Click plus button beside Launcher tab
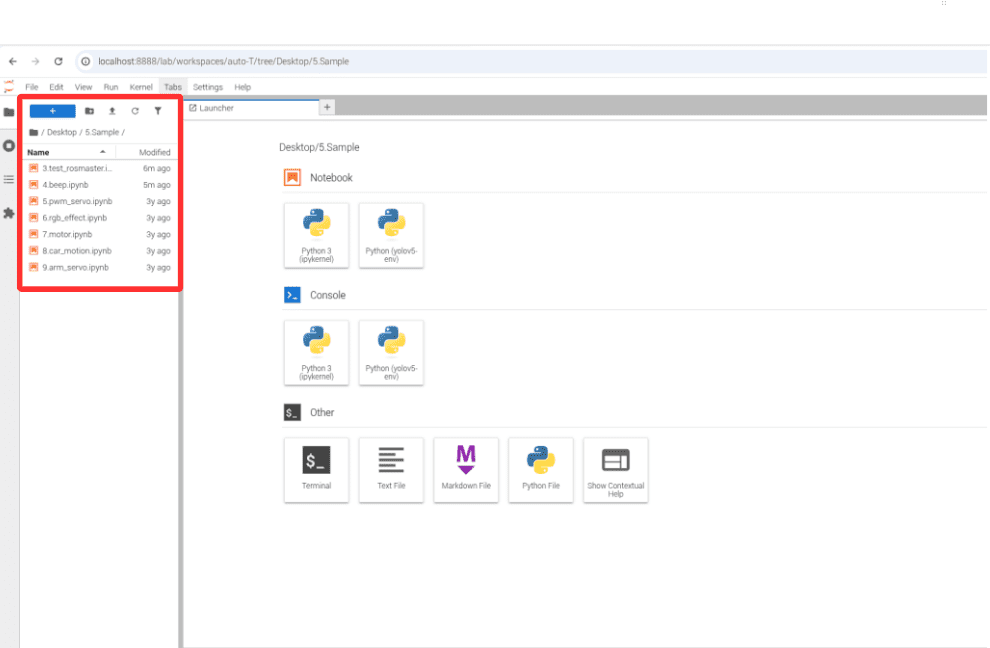Viewport: 990px width, 648px height. point(327,107)
